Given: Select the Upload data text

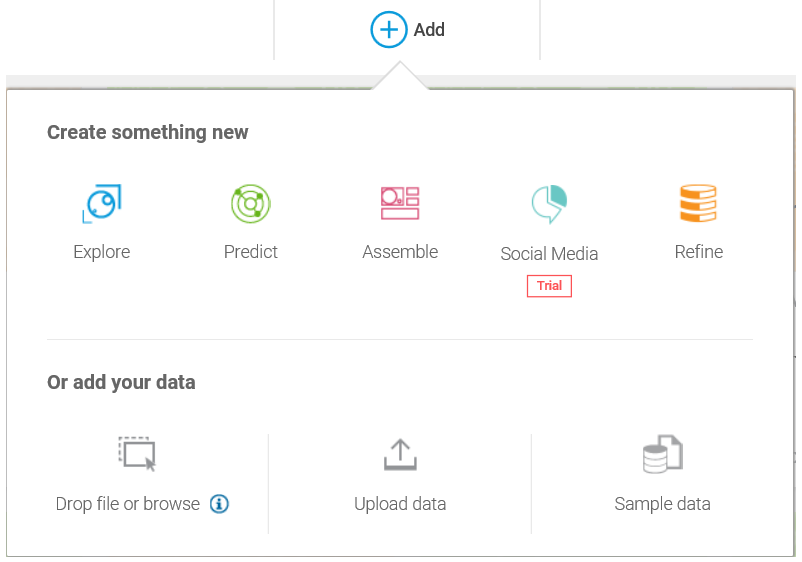Looking at the screenshot, I should click(x=400, y=504).
